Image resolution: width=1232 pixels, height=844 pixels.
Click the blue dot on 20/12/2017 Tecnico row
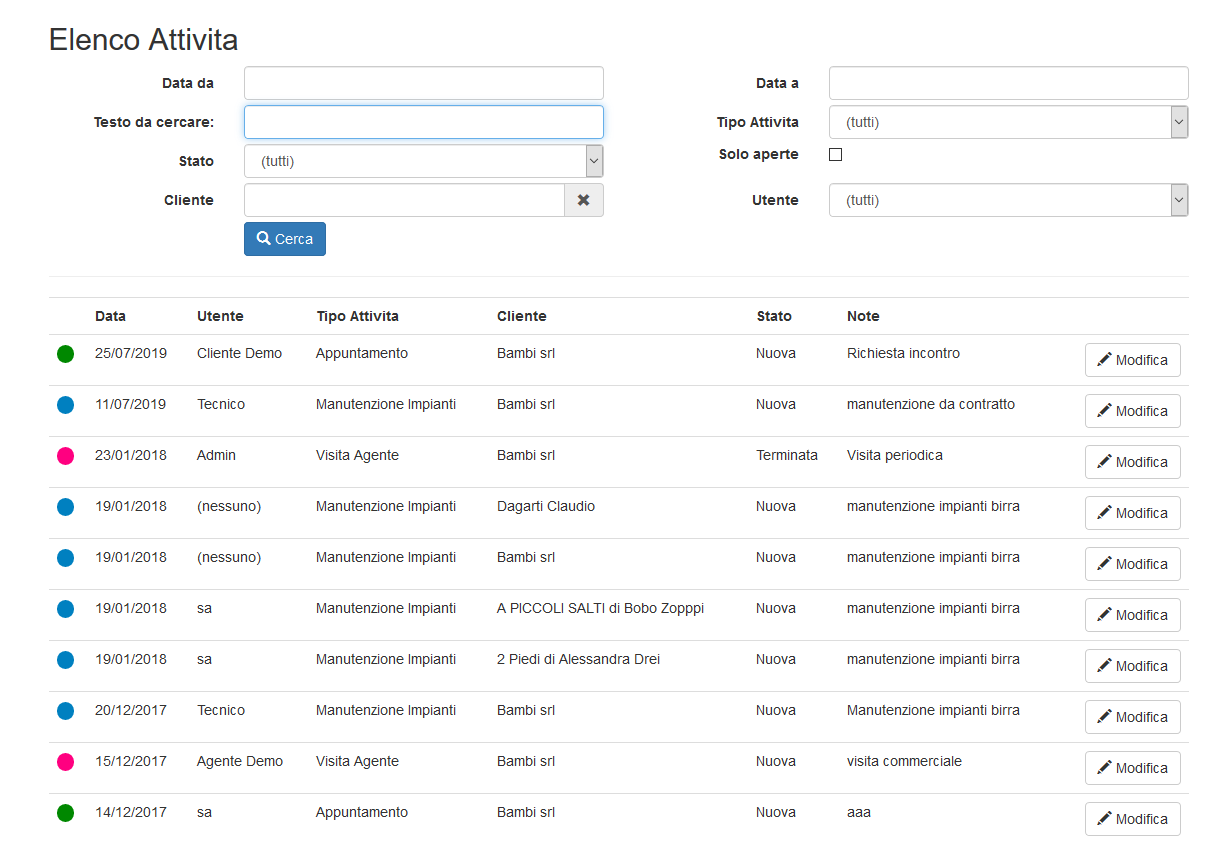coord(65,711)
